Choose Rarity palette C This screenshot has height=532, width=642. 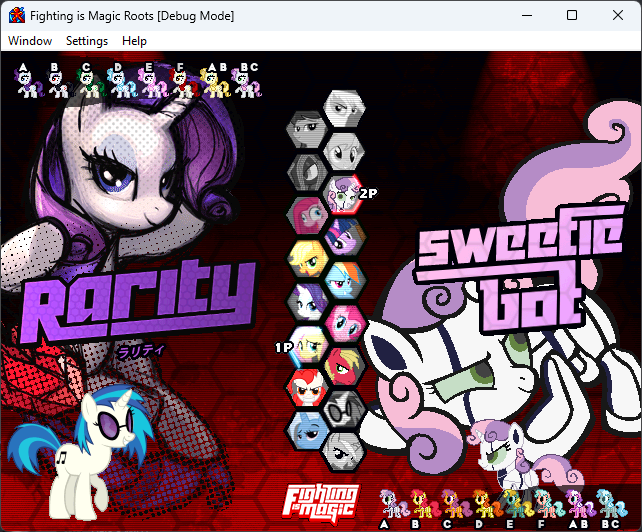coord(90,81)
